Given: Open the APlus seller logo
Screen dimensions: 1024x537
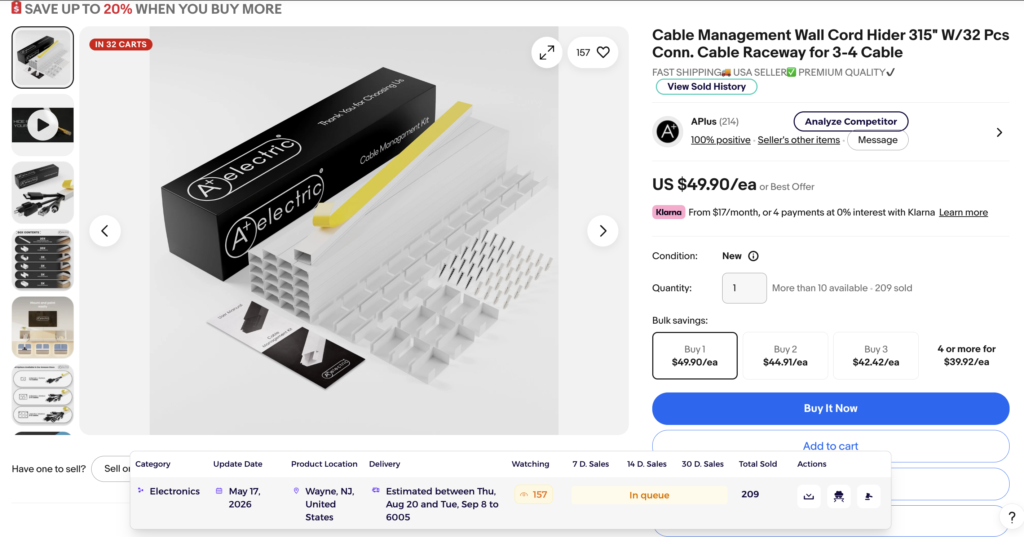Looking at the screenshot, I should pyautogui.click(x=667, y=132).
